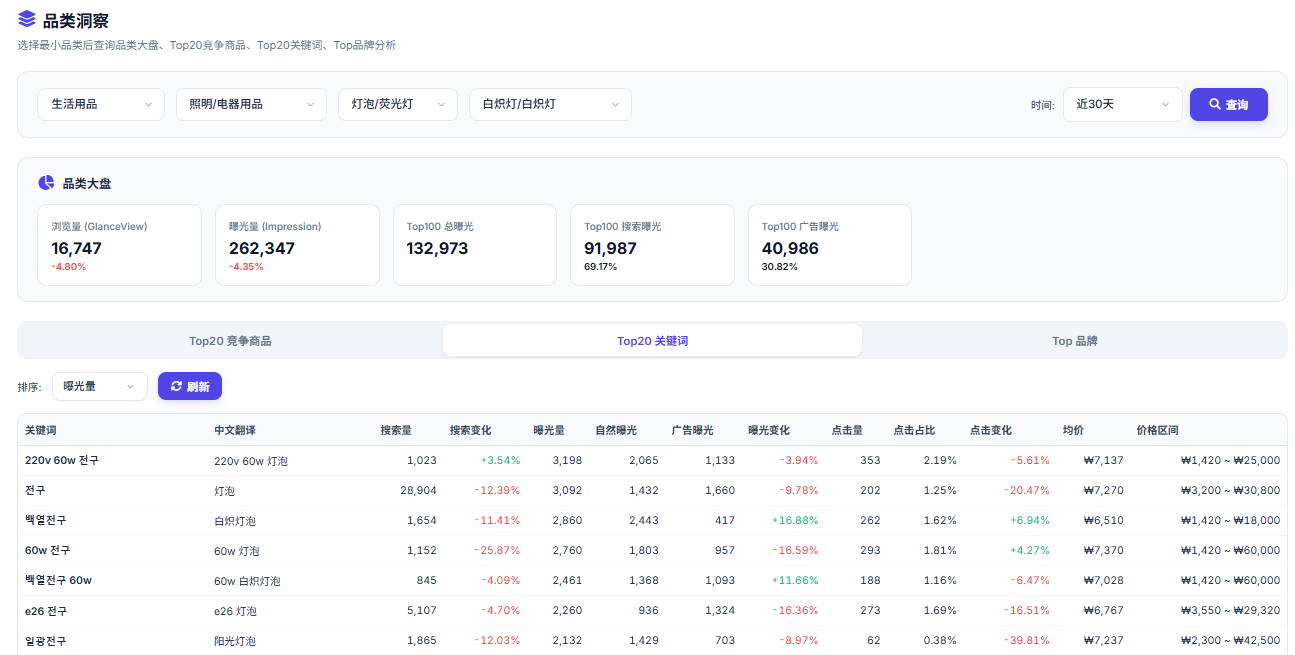
Task: Click price range ₩2,300 ~ ₩42,500
Action: point(1230,641)
